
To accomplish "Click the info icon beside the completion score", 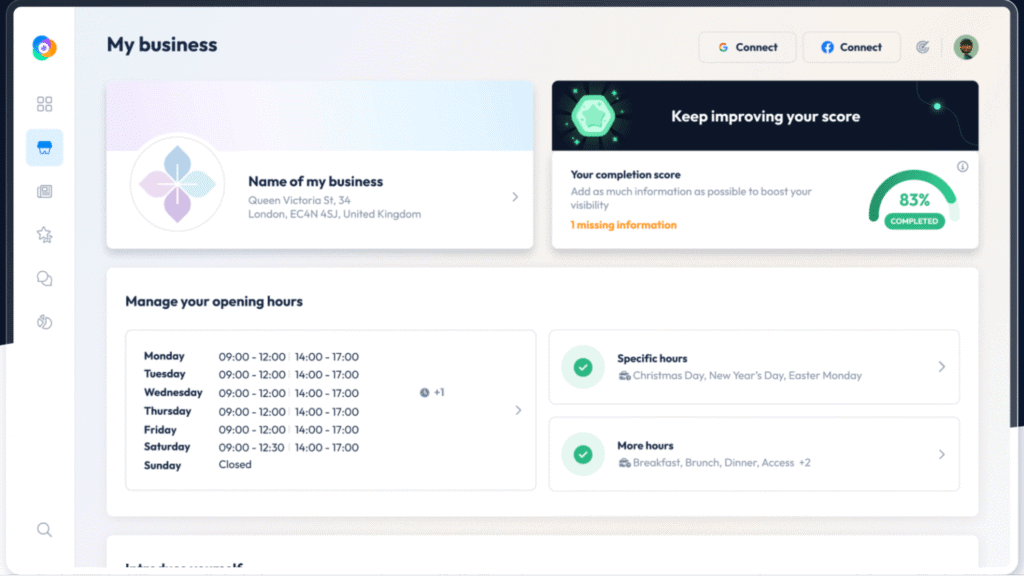I will 962,167.
